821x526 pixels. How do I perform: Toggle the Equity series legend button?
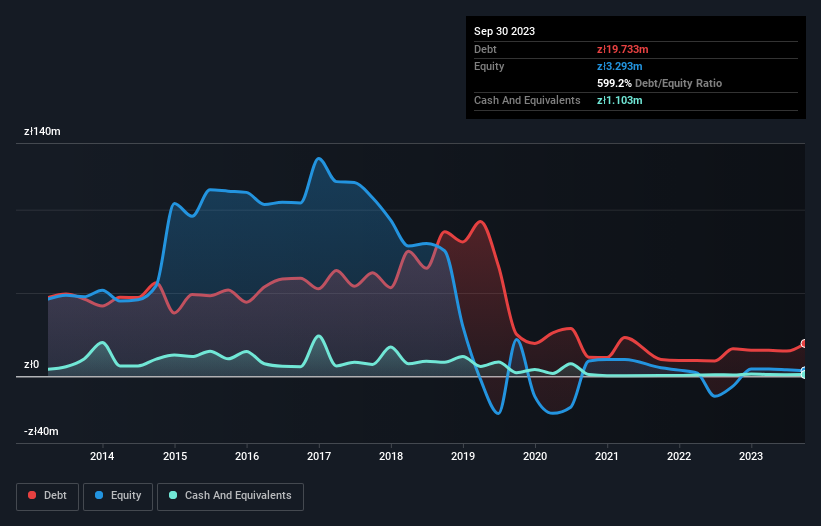point(118,496)
